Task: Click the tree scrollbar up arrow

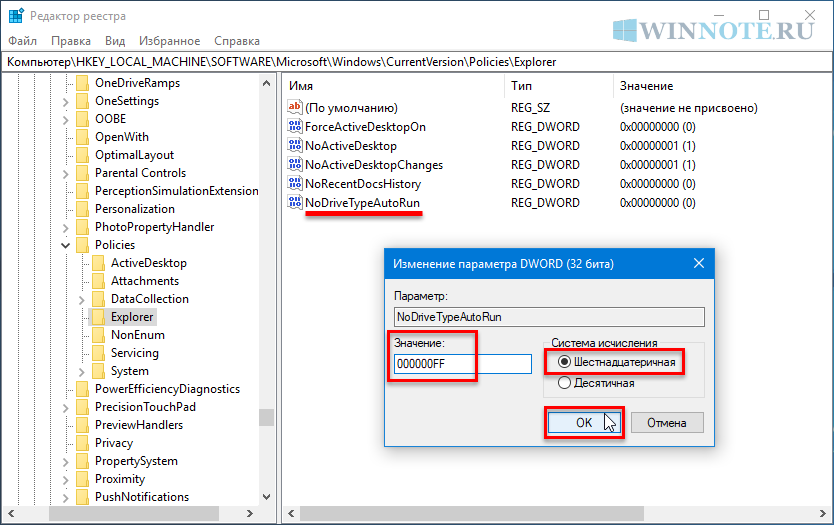Action: coord(266,84)
